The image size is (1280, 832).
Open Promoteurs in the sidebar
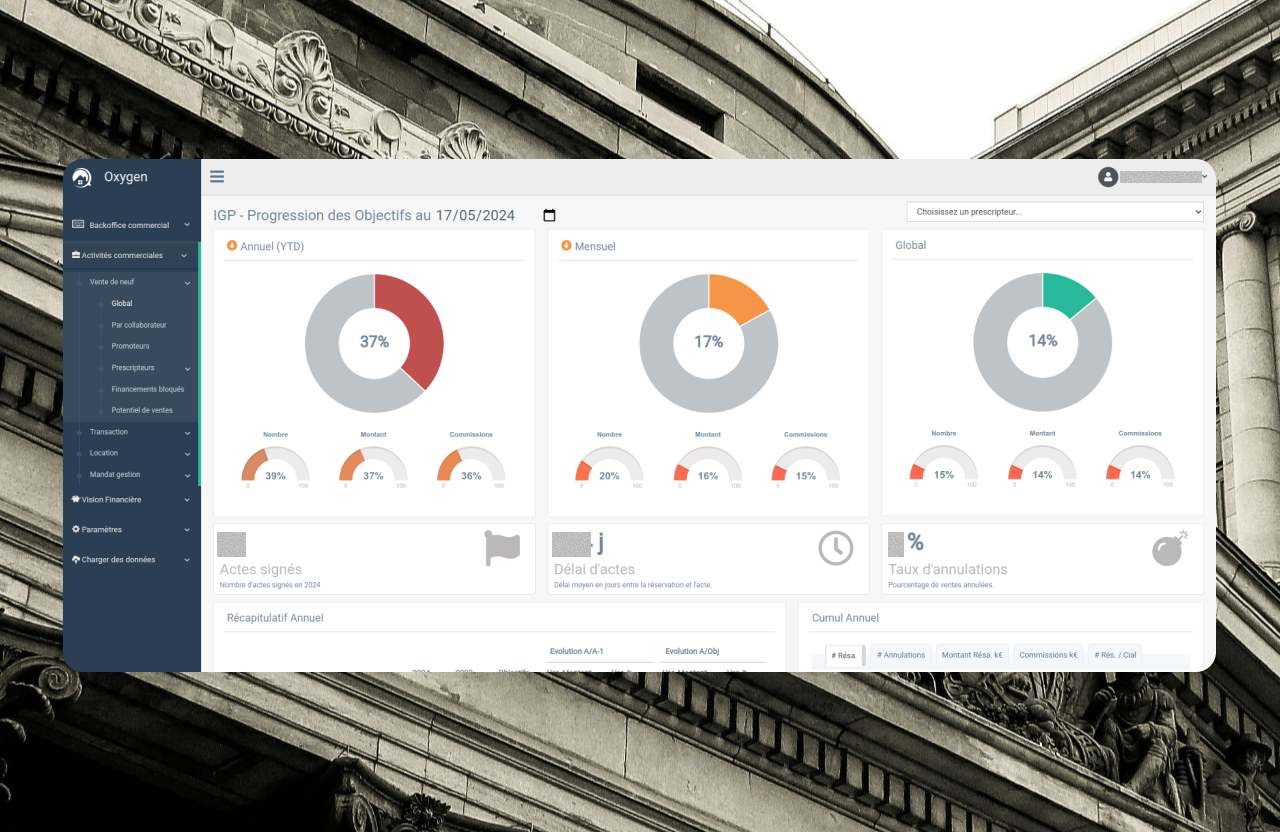click(x=130, y=346)
